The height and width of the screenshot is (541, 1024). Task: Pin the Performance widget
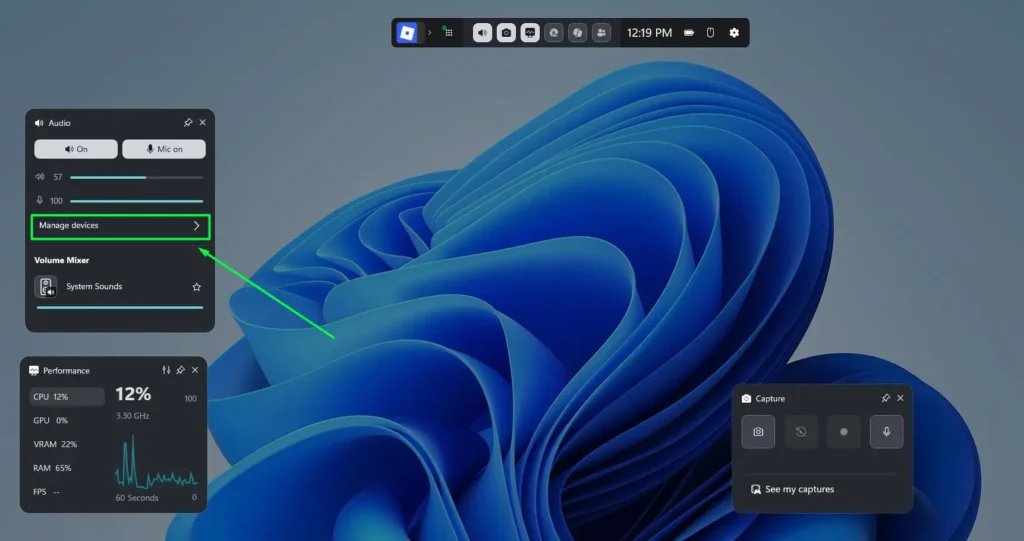(x=180, y=370)
